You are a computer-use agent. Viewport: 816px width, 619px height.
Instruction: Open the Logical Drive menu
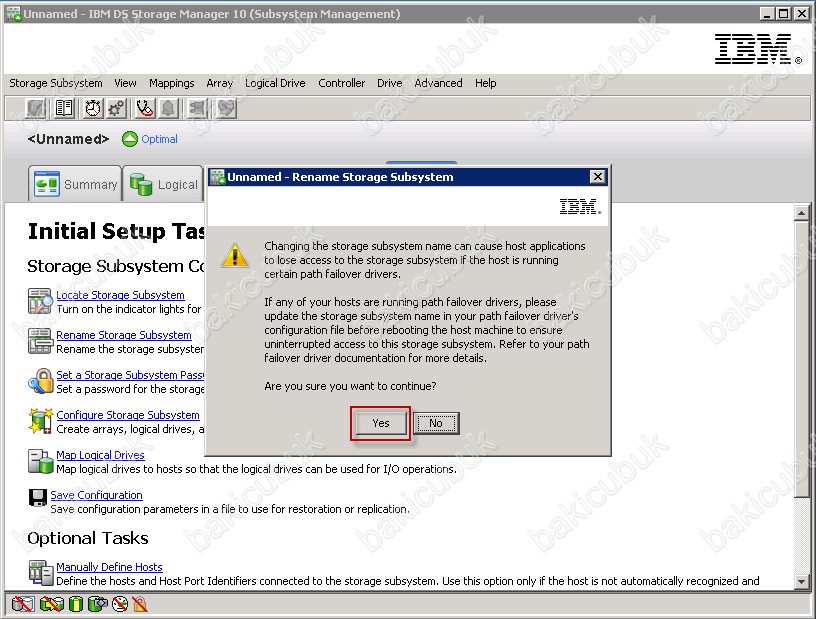click(275, 83)
